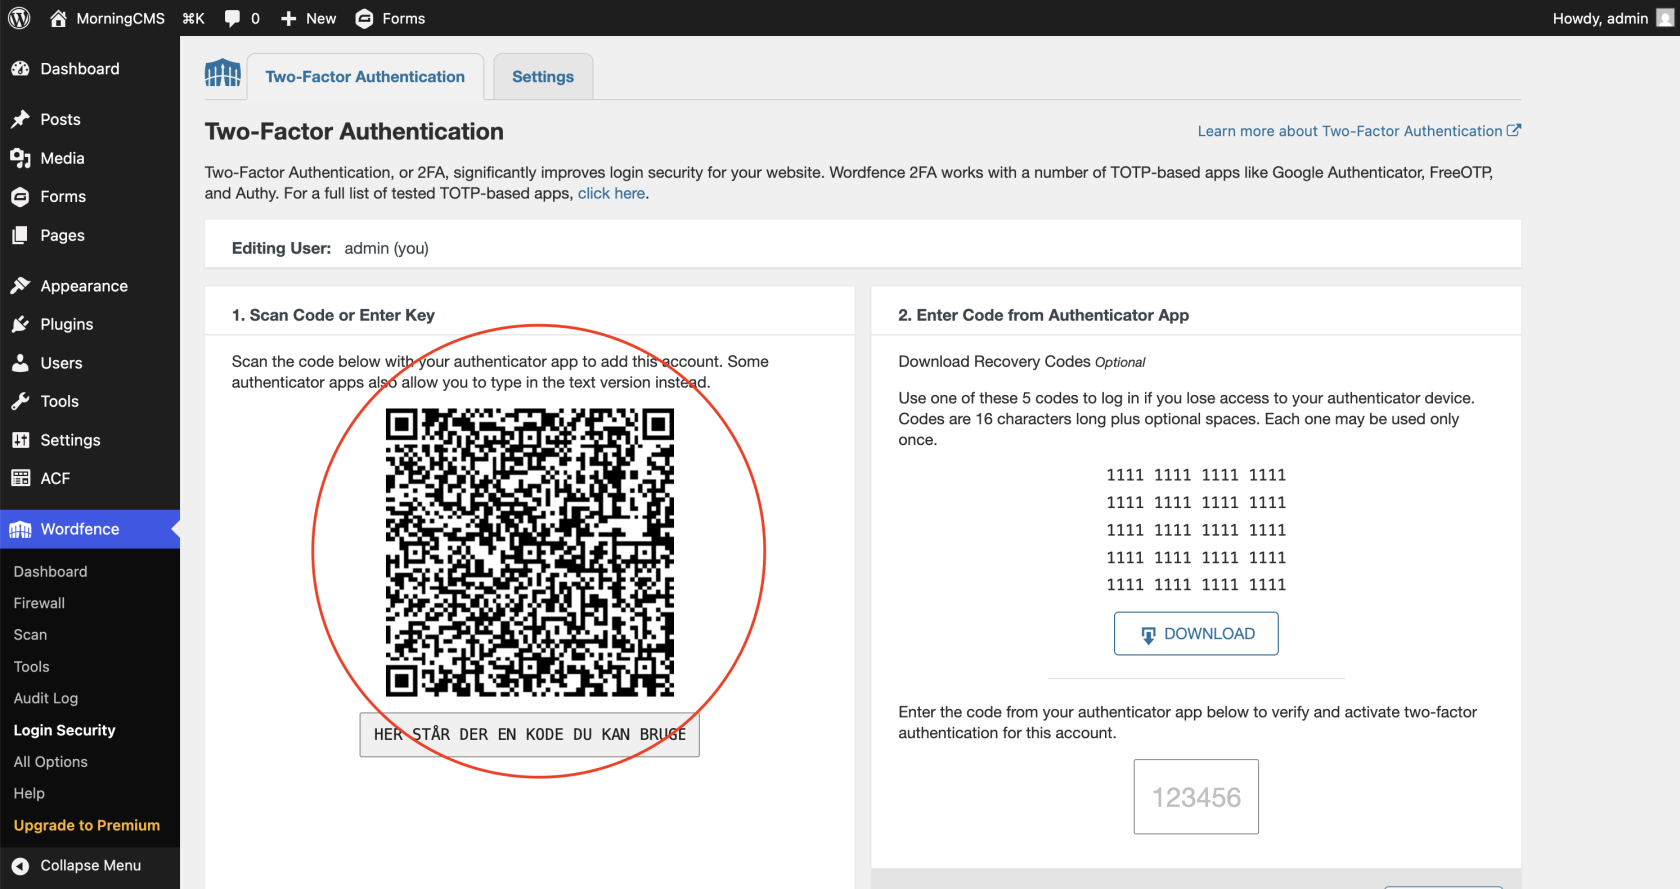
Task: Open the MorningCMS site home icon
Action: 58,18
